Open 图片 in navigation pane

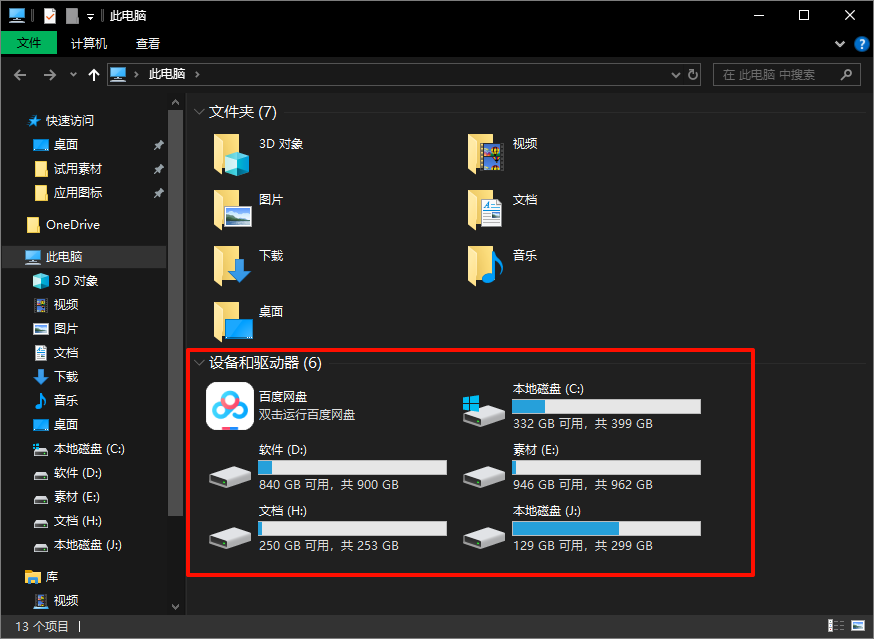point(66,329)
